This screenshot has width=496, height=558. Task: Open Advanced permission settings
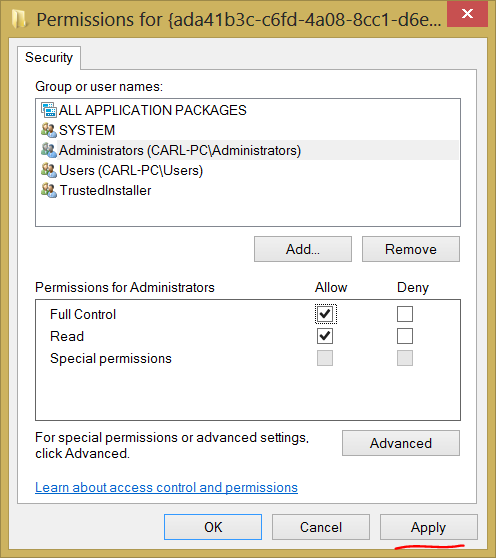pyautogui.click(x=401, y=443)
